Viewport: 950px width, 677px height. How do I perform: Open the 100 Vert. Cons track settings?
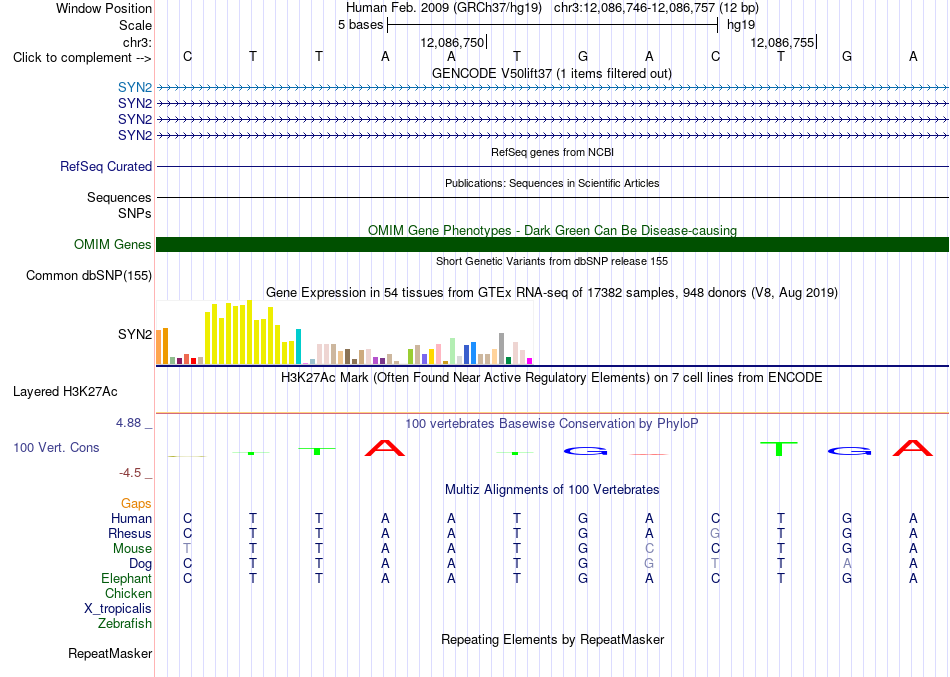click(56, 447)
